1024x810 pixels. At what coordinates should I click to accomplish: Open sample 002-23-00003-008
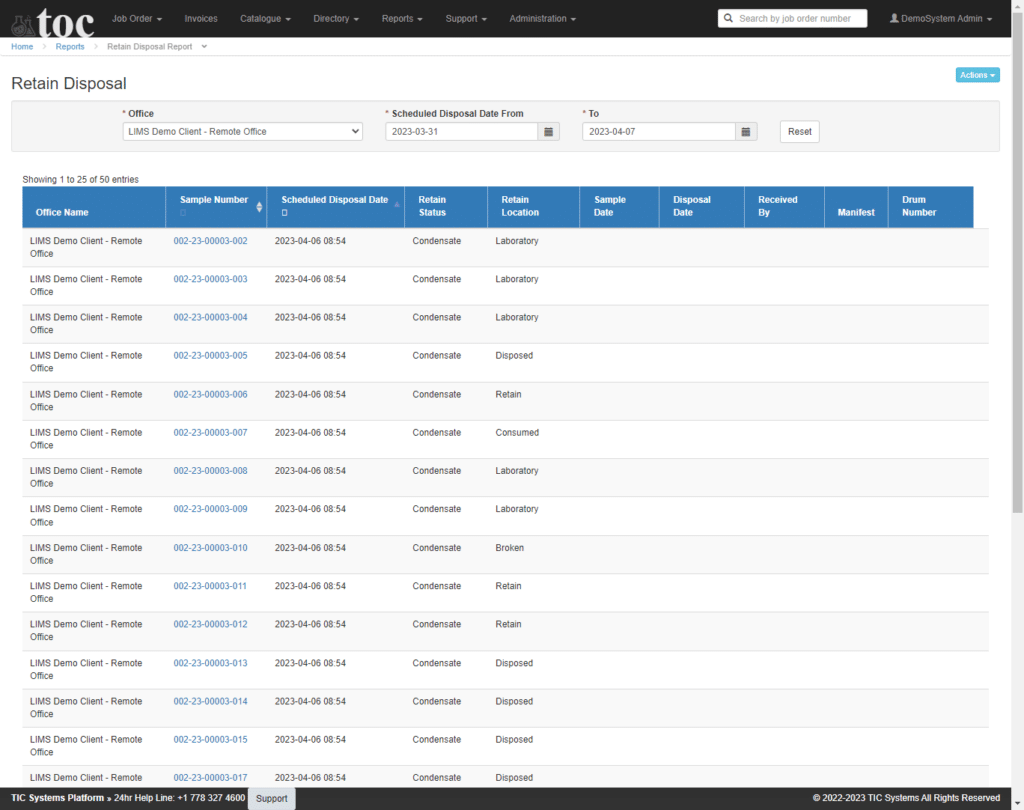[x=210, y=471]
